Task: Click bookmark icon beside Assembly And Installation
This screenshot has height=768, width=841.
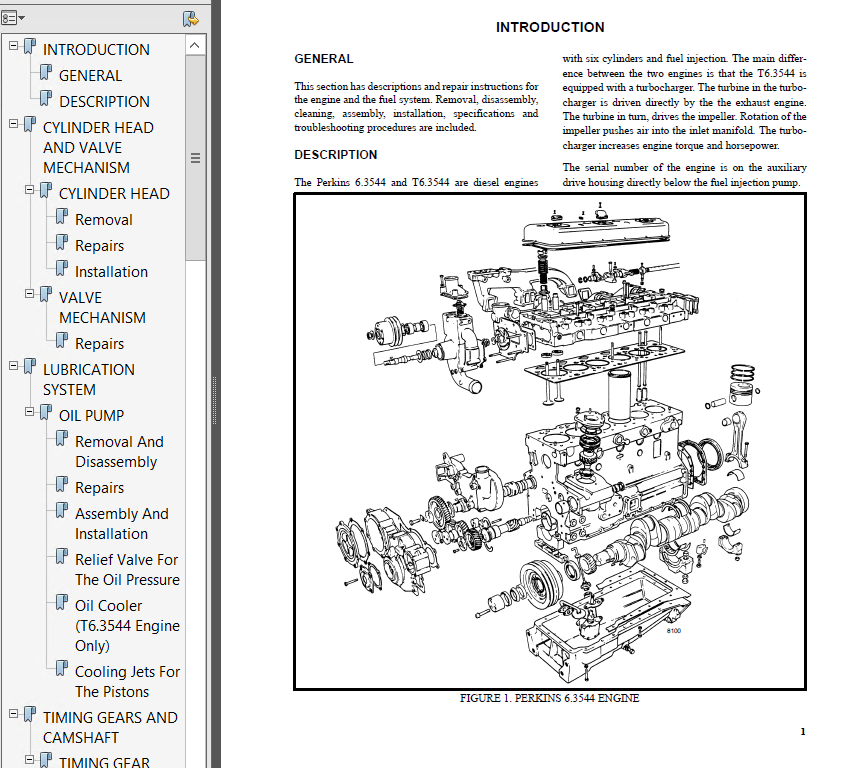Action: click(62, 511)
